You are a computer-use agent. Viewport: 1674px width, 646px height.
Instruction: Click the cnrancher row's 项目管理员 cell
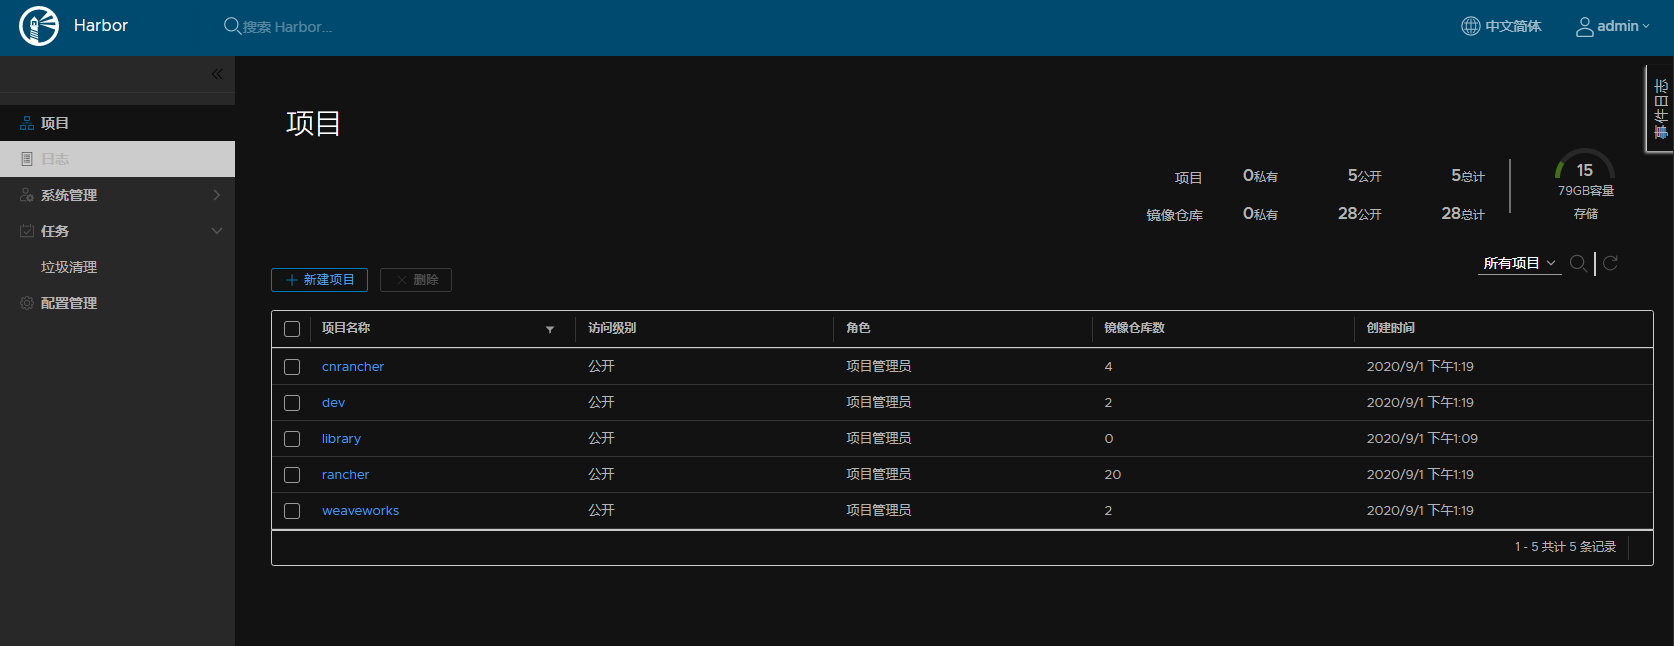click(x=878, y=367)
